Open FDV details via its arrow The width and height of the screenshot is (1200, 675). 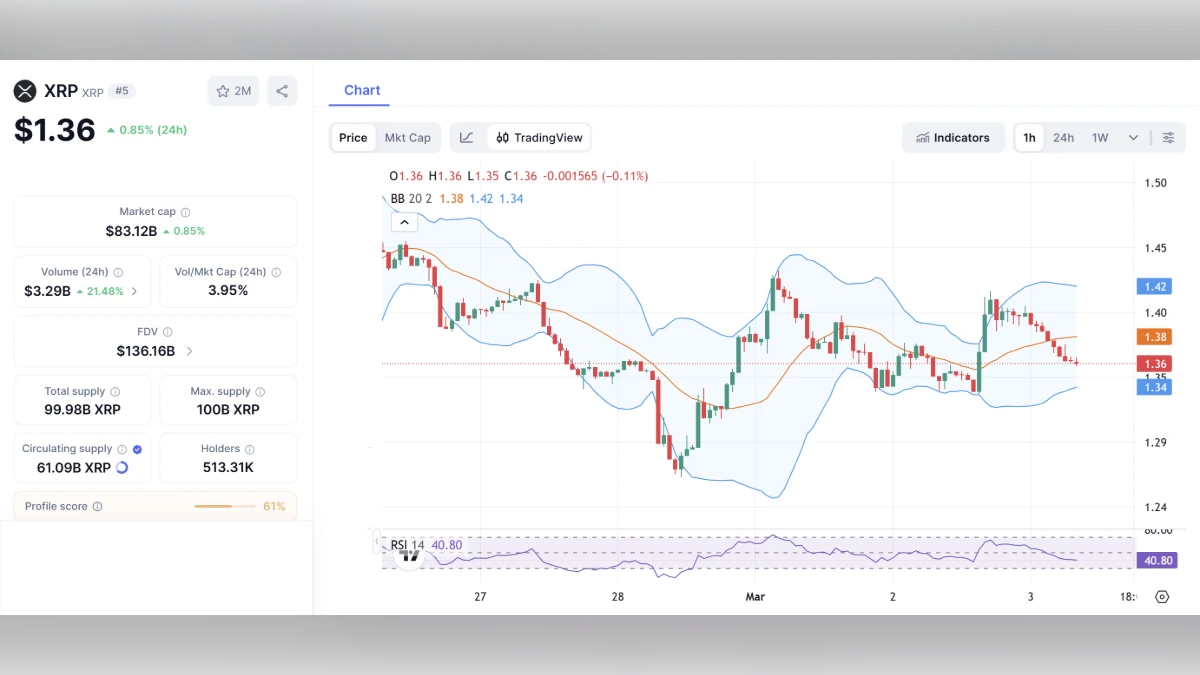tap(190, 351)
